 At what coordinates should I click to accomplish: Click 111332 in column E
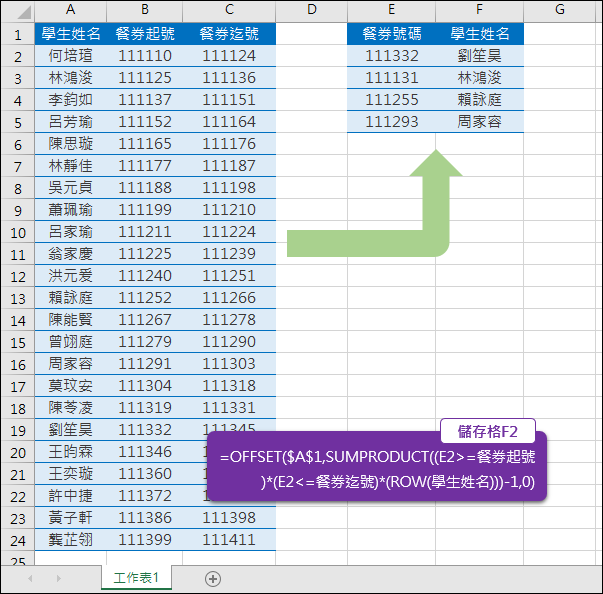[391, 56]
